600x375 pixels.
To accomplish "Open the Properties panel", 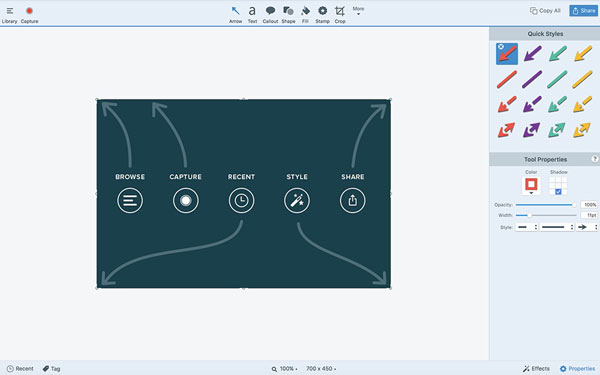I will [577, 368].
